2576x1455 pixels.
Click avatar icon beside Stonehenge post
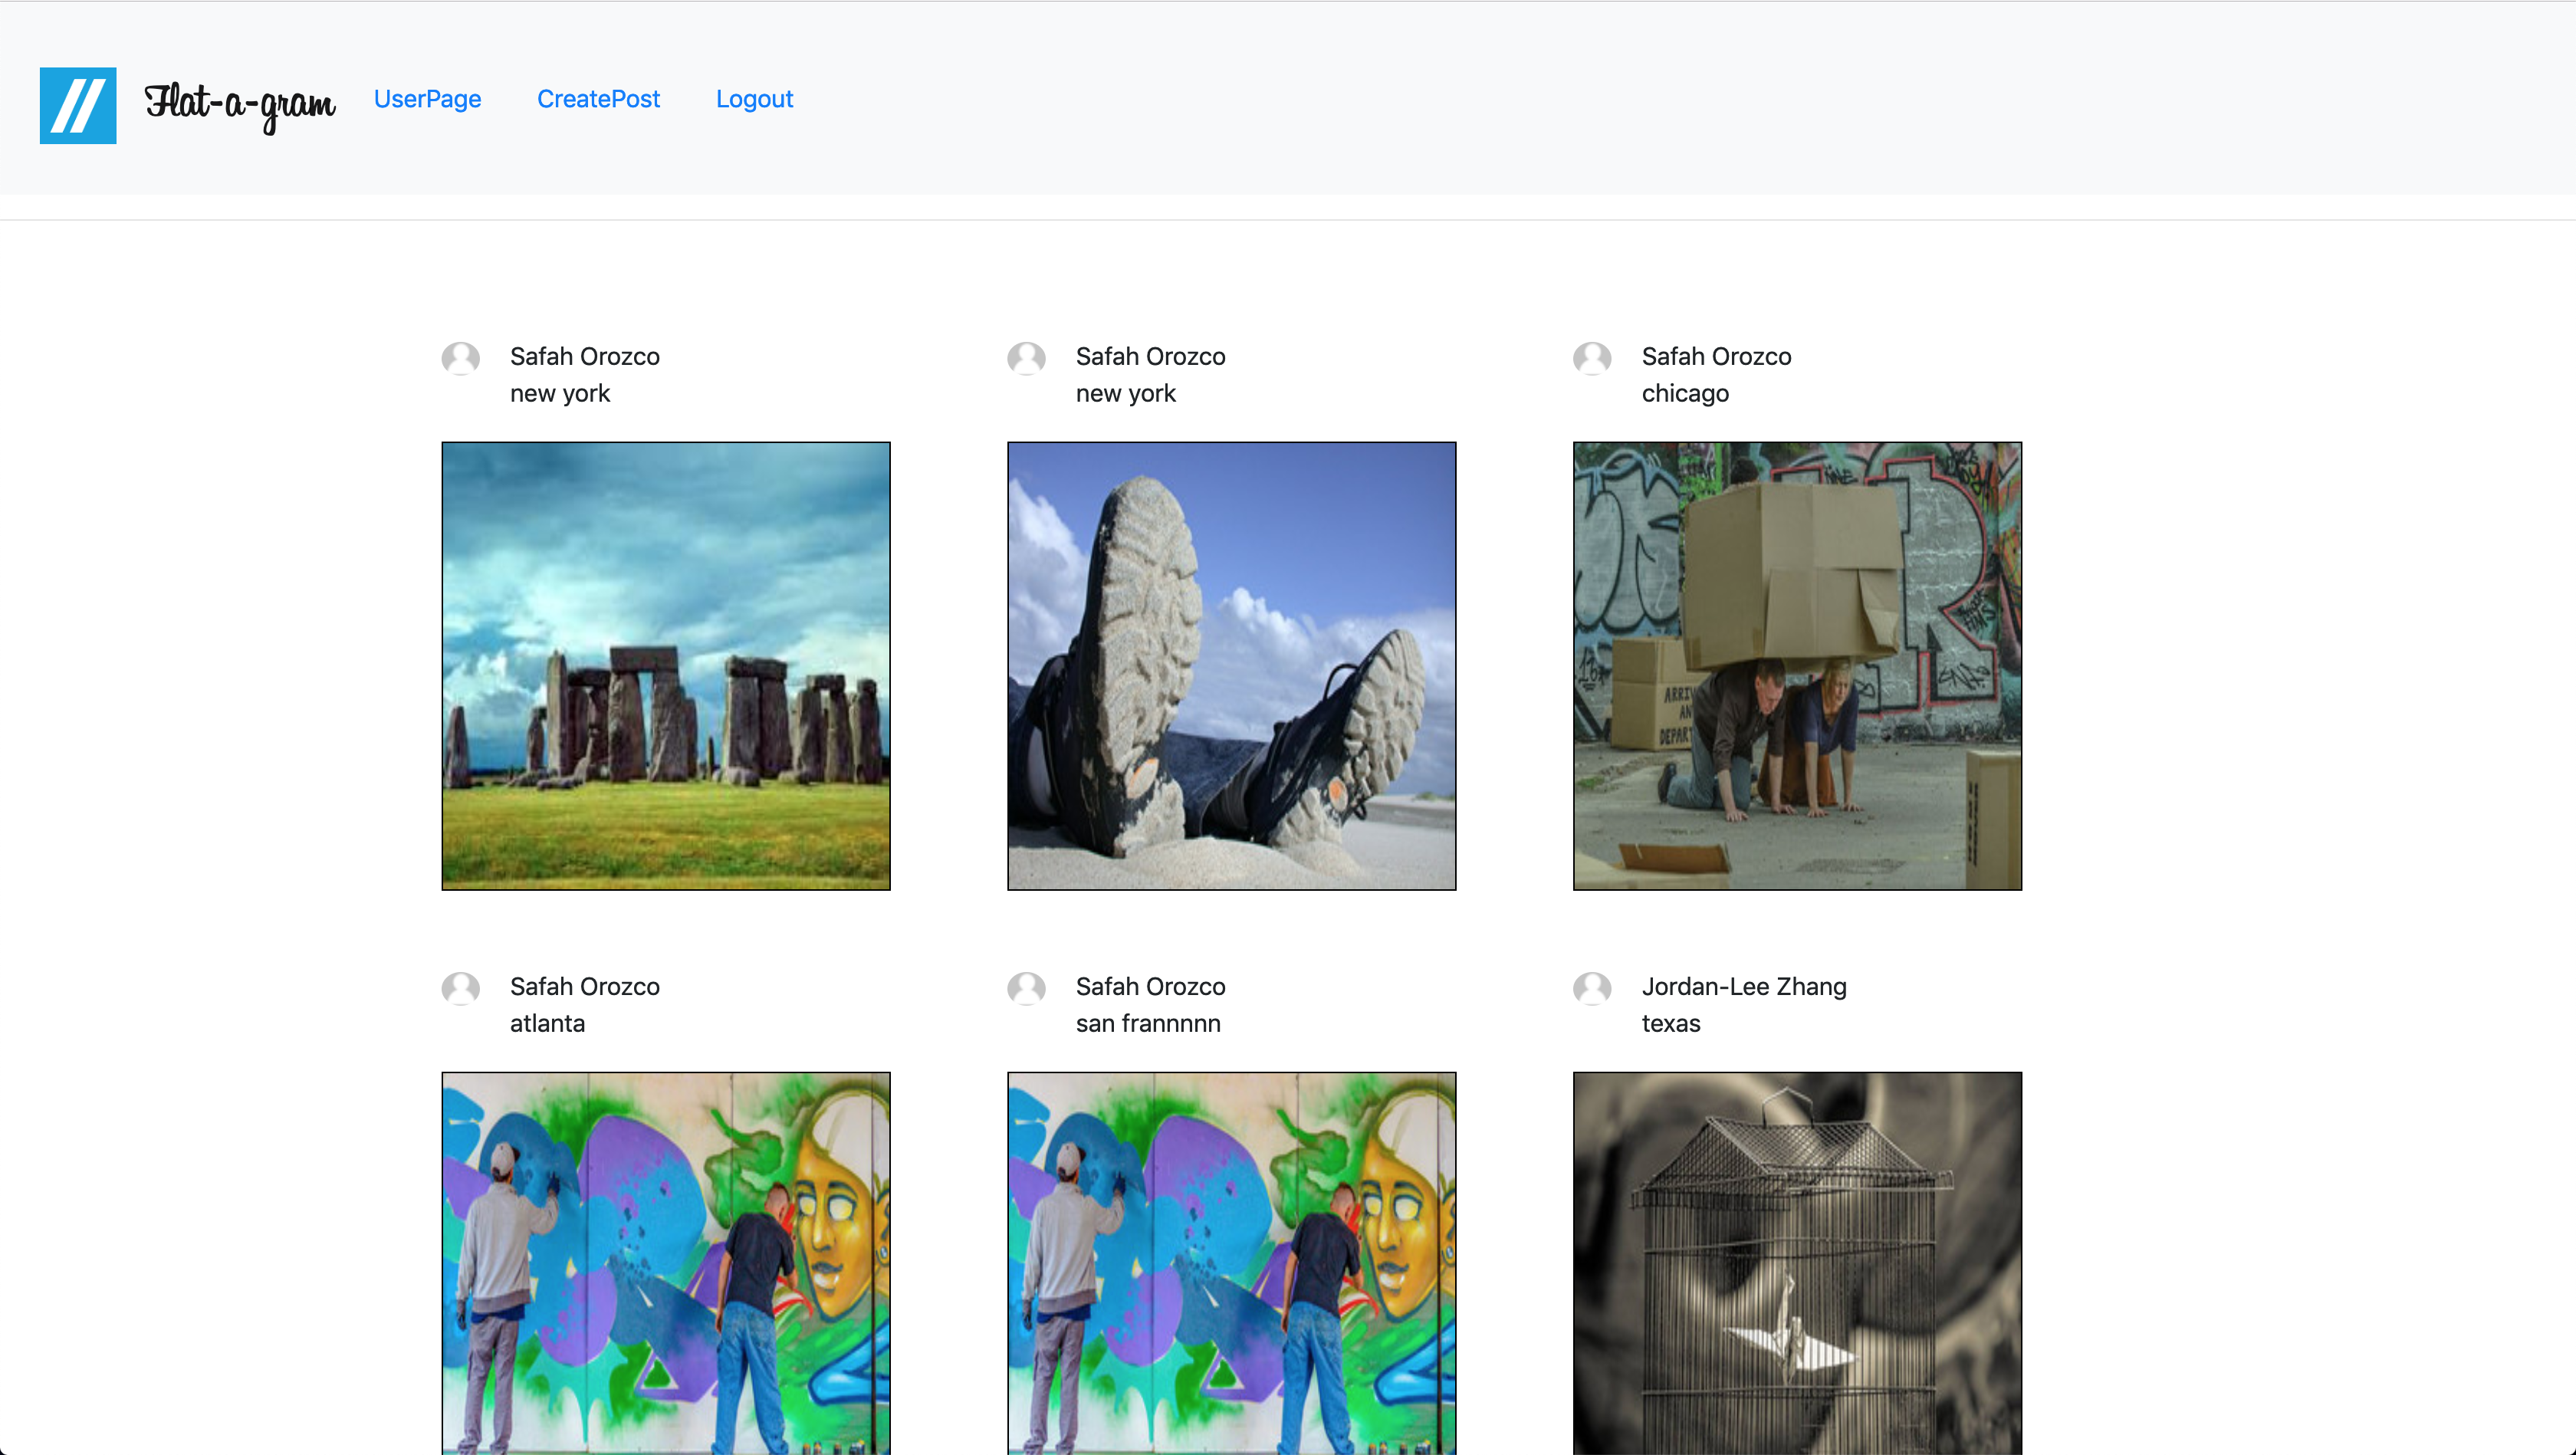click(x=460, y=358)
